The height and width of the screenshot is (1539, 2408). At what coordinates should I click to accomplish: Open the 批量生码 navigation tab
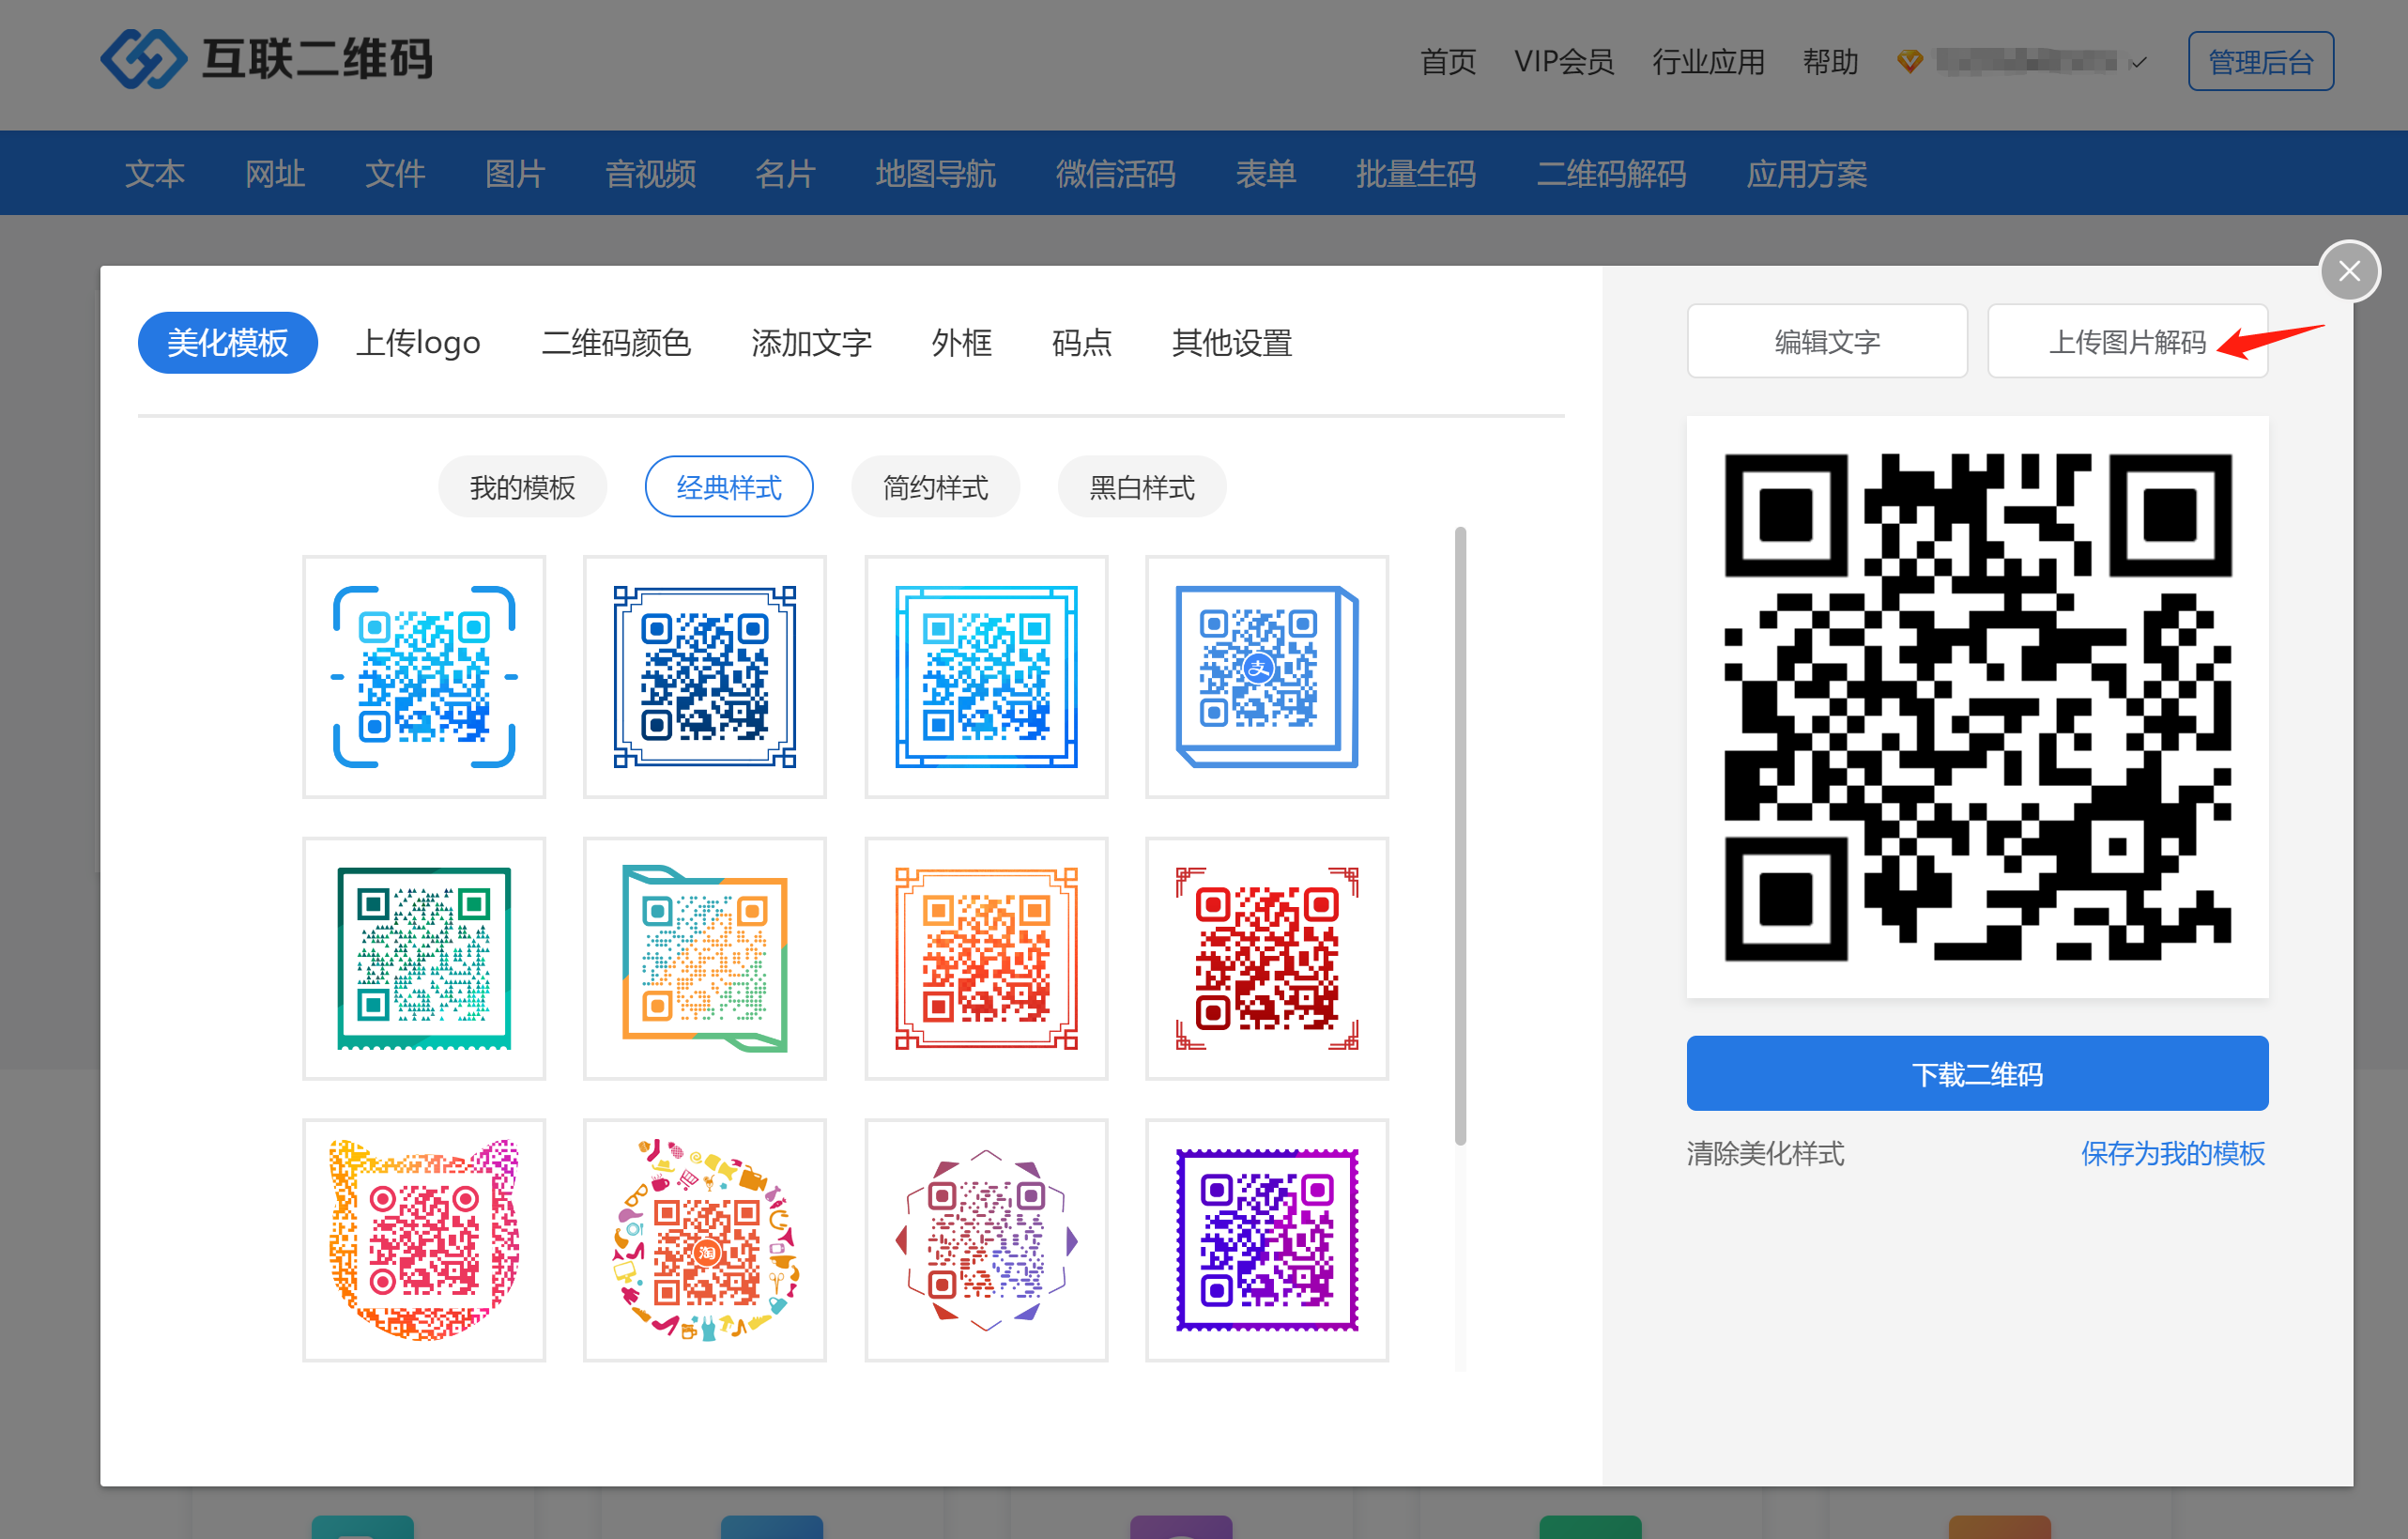(1415, 174)
